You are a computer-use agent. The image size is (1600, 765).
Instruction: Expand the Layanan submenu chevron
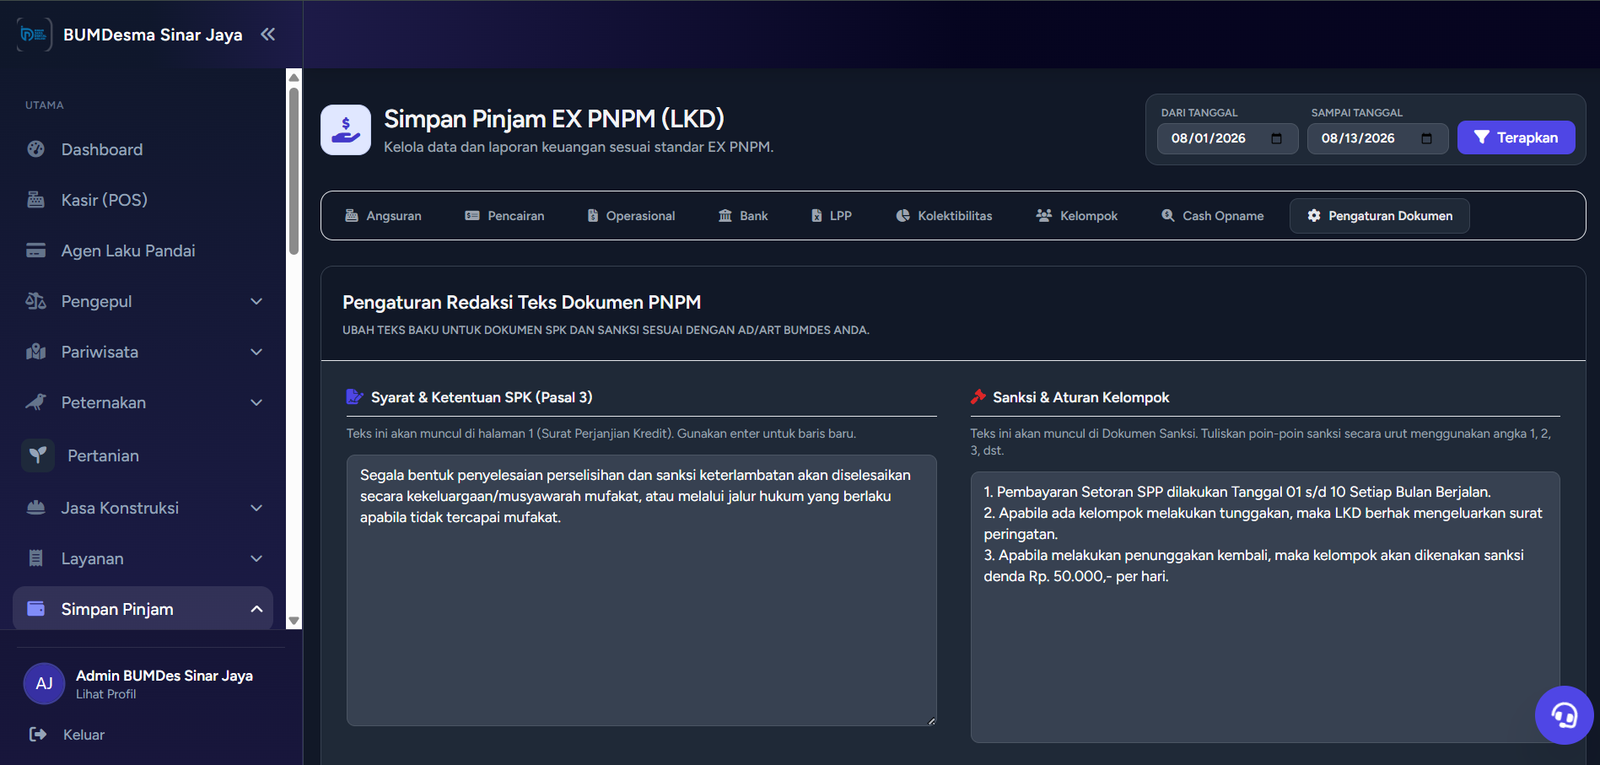(x=256, y=558)
